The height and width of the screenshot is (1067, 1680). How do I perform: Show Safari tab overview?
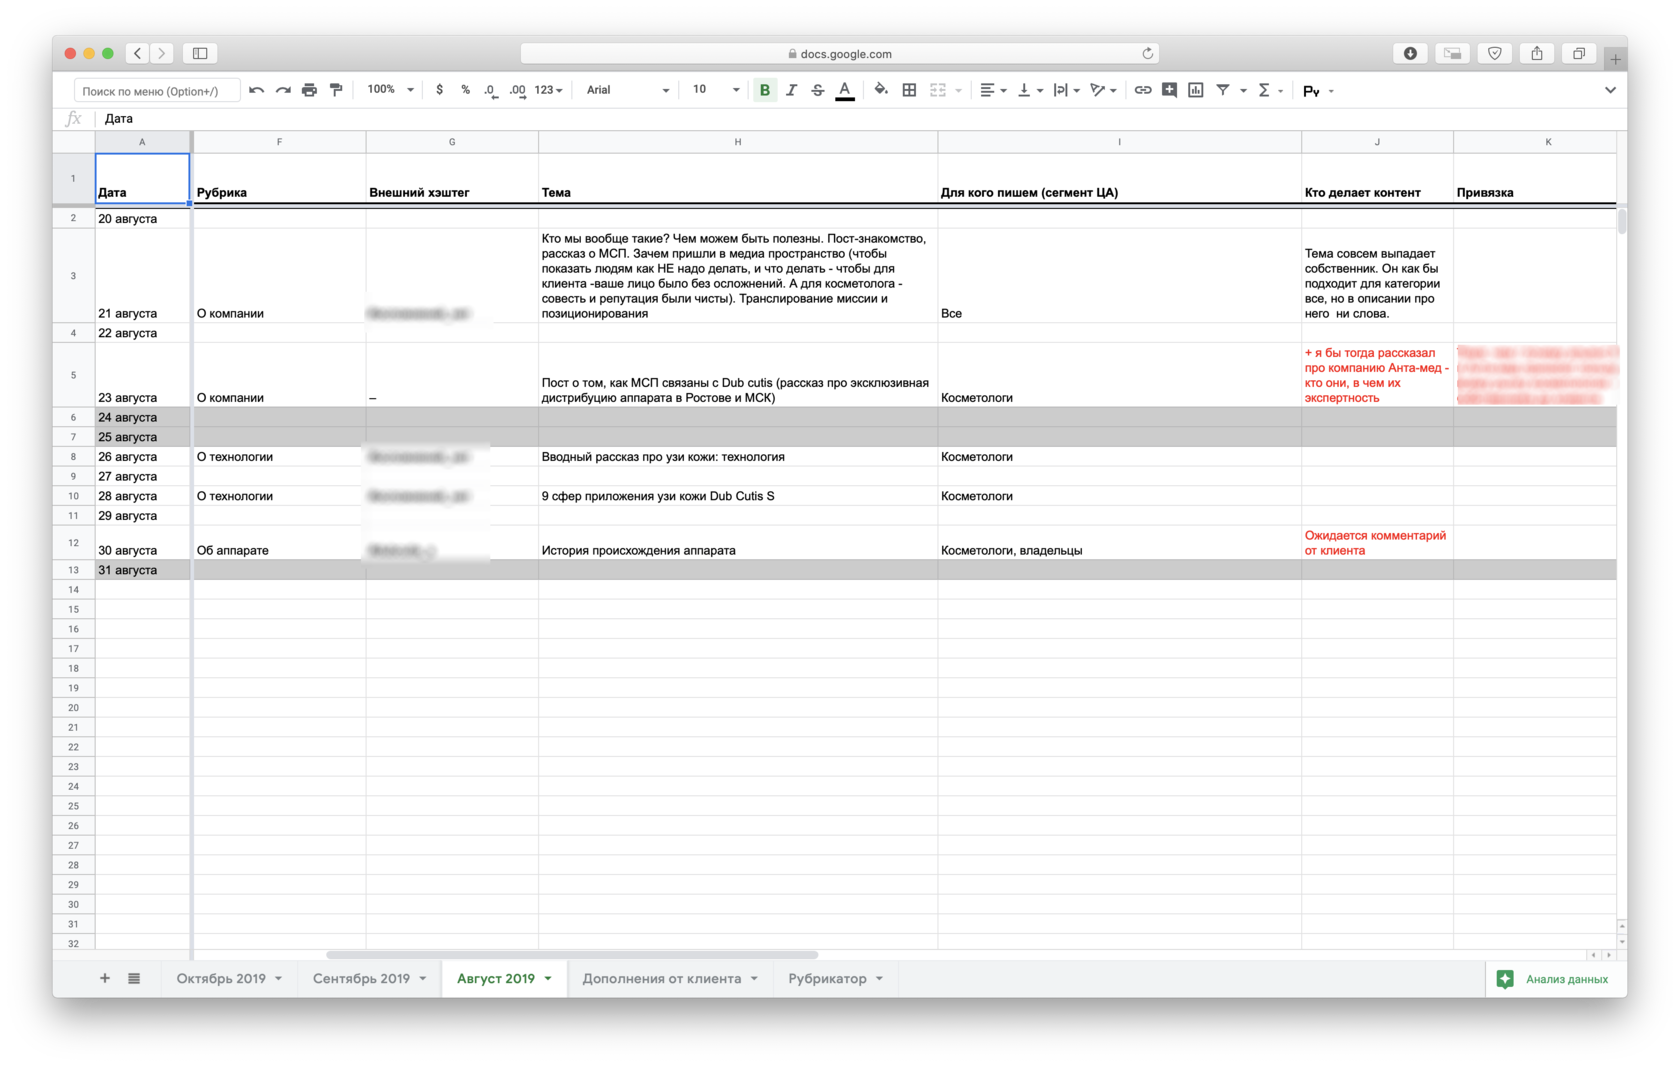(x=1579, y=53)
